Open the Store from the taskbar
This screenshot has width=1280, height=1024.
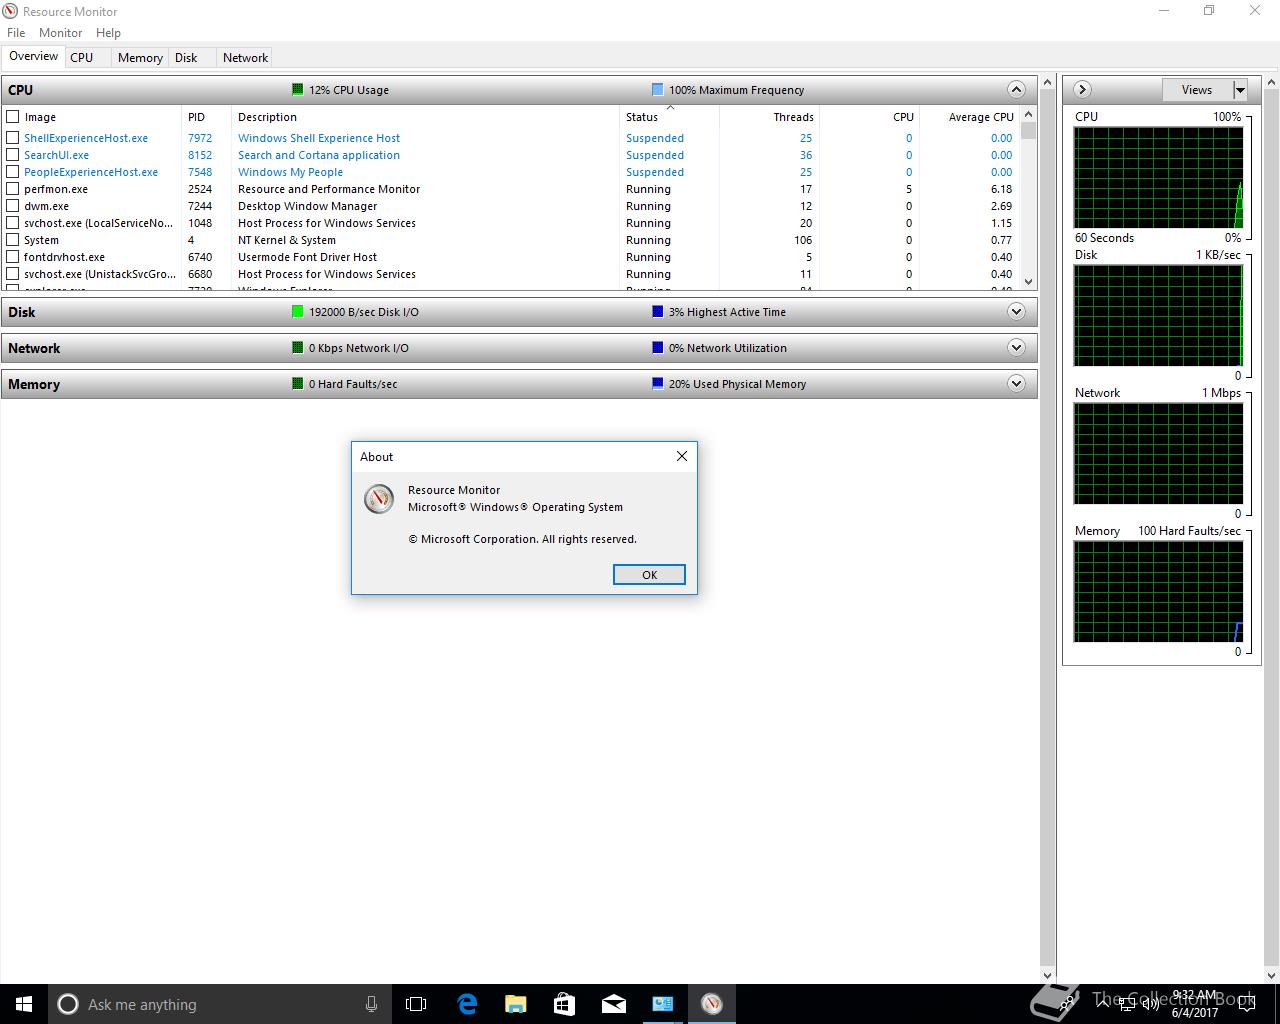564,1004
